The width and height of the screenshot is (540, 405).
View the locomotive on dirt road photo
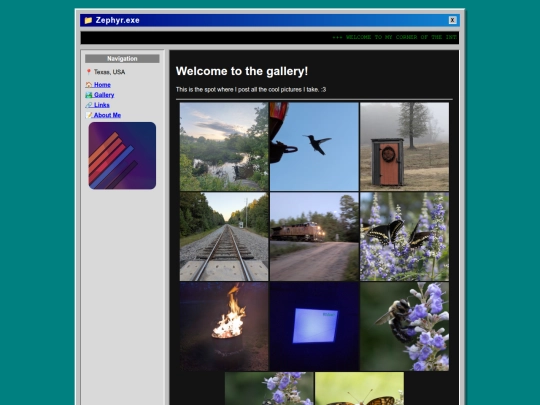point(314,237)
